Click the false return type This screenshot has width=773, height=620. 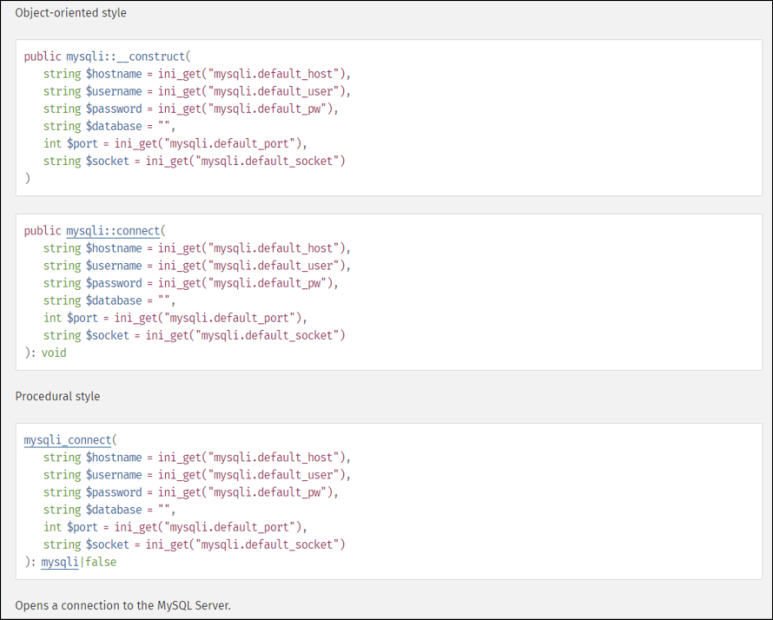point(101,562)
